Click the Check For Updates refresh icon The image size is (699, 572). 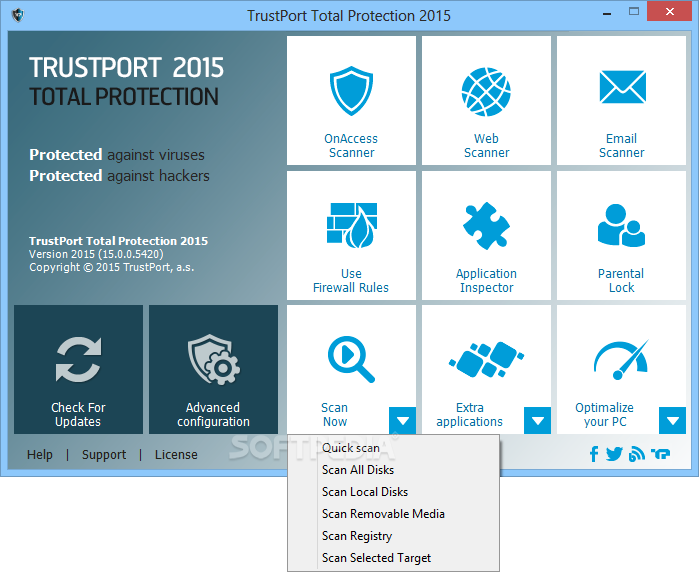78,359
